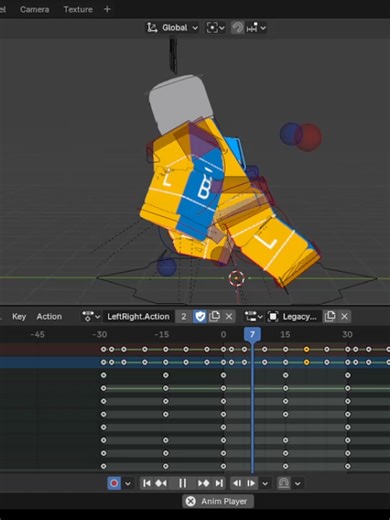Open the frame step options dropdown
Image resolution: width=390 pixels, height=520 pixels.
click(x=265, y=483)
